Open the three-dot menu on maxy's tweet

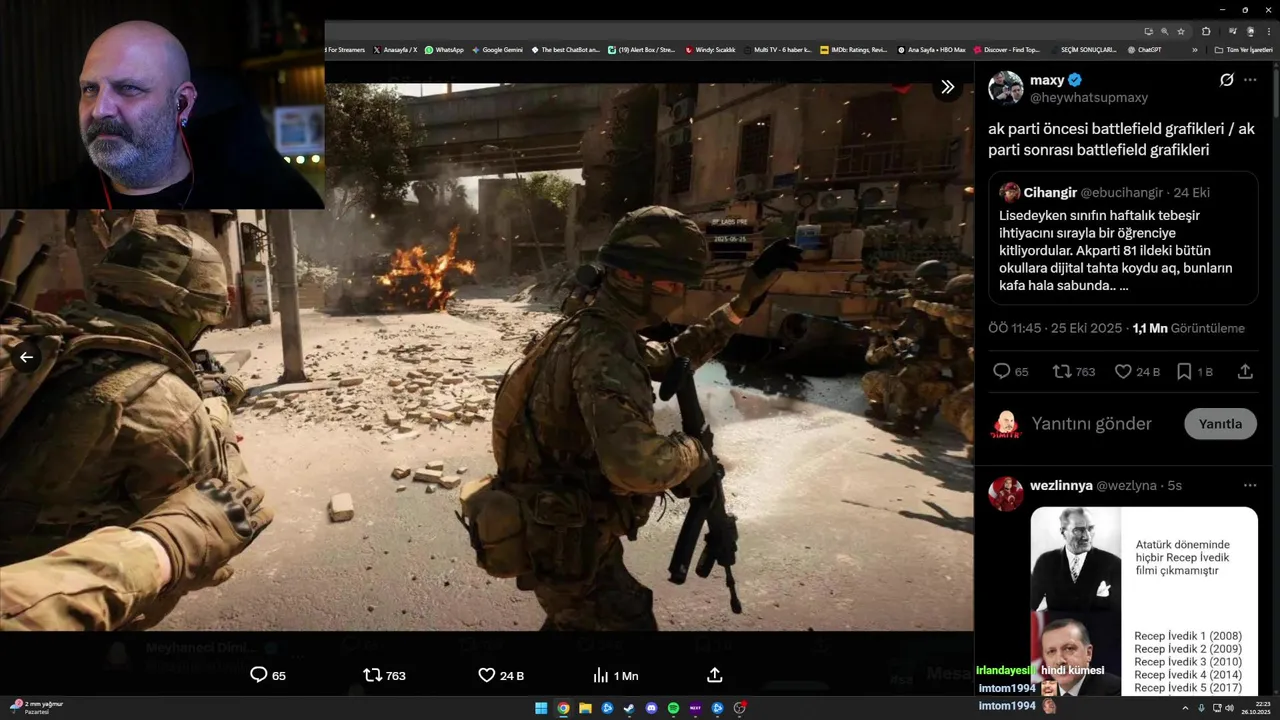(x=1250, y=80)
